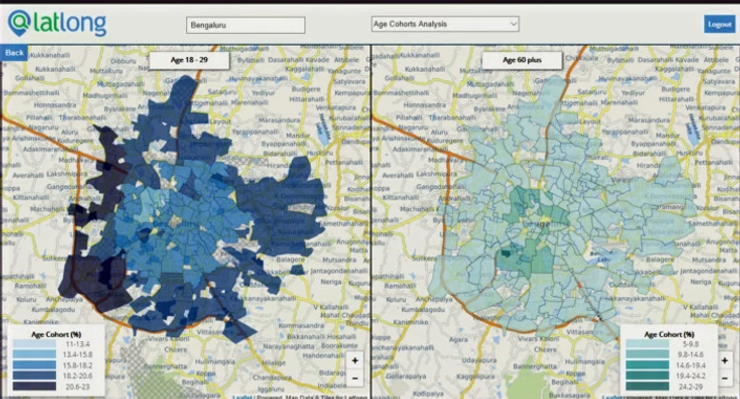The image size is (740, 399).
Task: Click the Leaflet attribution link on the left map
Action: (x=243, y=397)
